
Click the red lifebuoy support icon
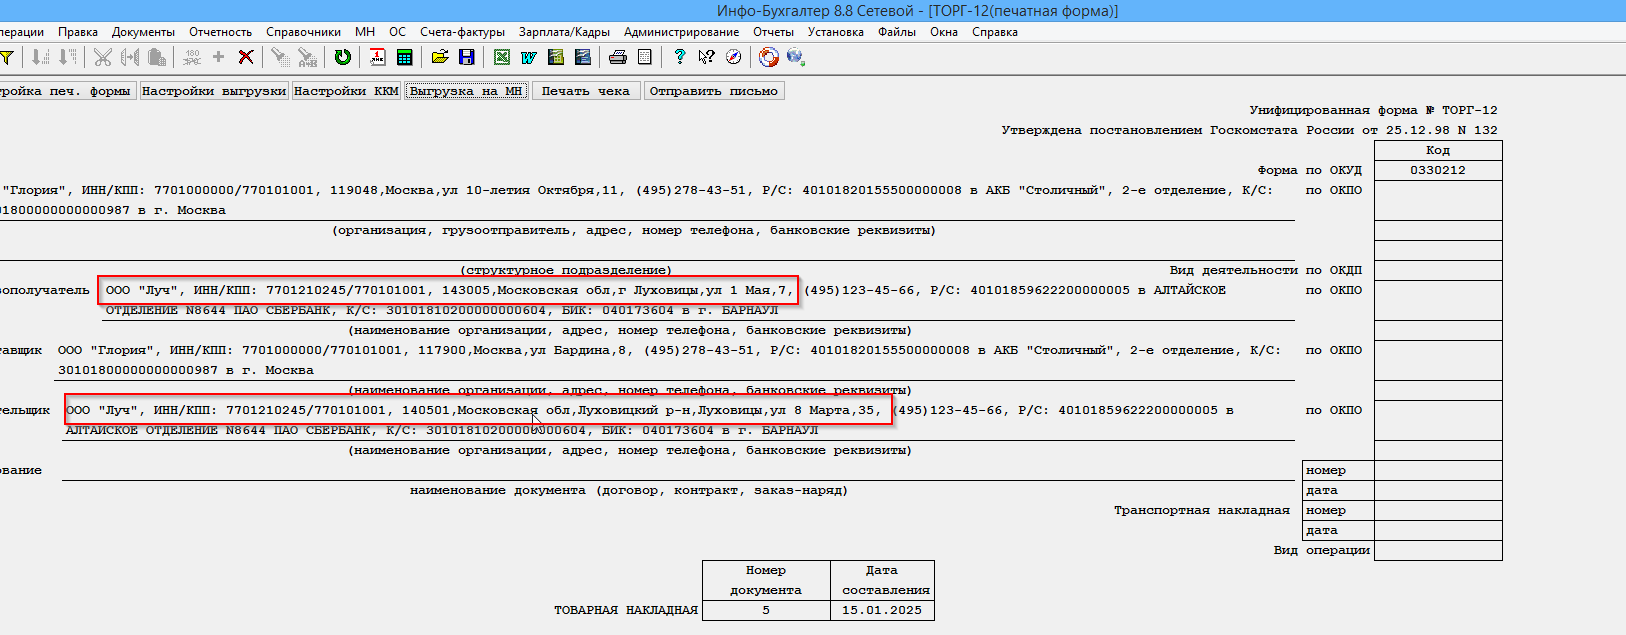click(769, 57)
